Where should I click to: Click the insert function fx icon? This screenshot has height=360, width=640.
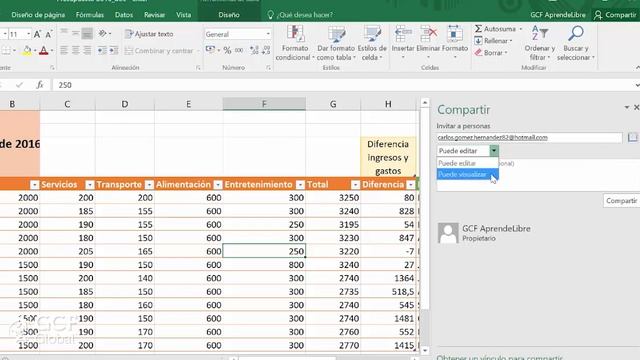[x=40, y=85]
